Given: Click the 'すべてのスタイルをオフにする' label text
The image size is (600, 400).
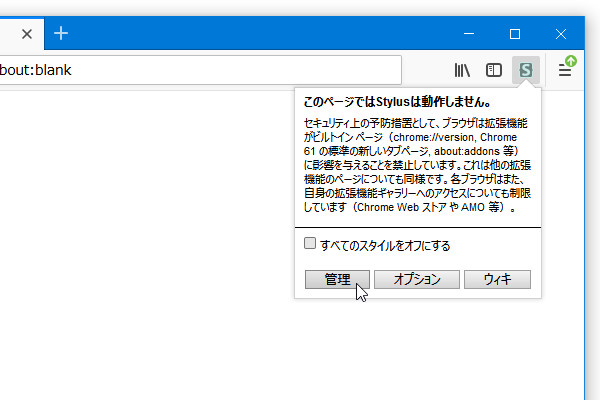Looking at the screenshot, I should pyautogui.click(x=385, y=245).
